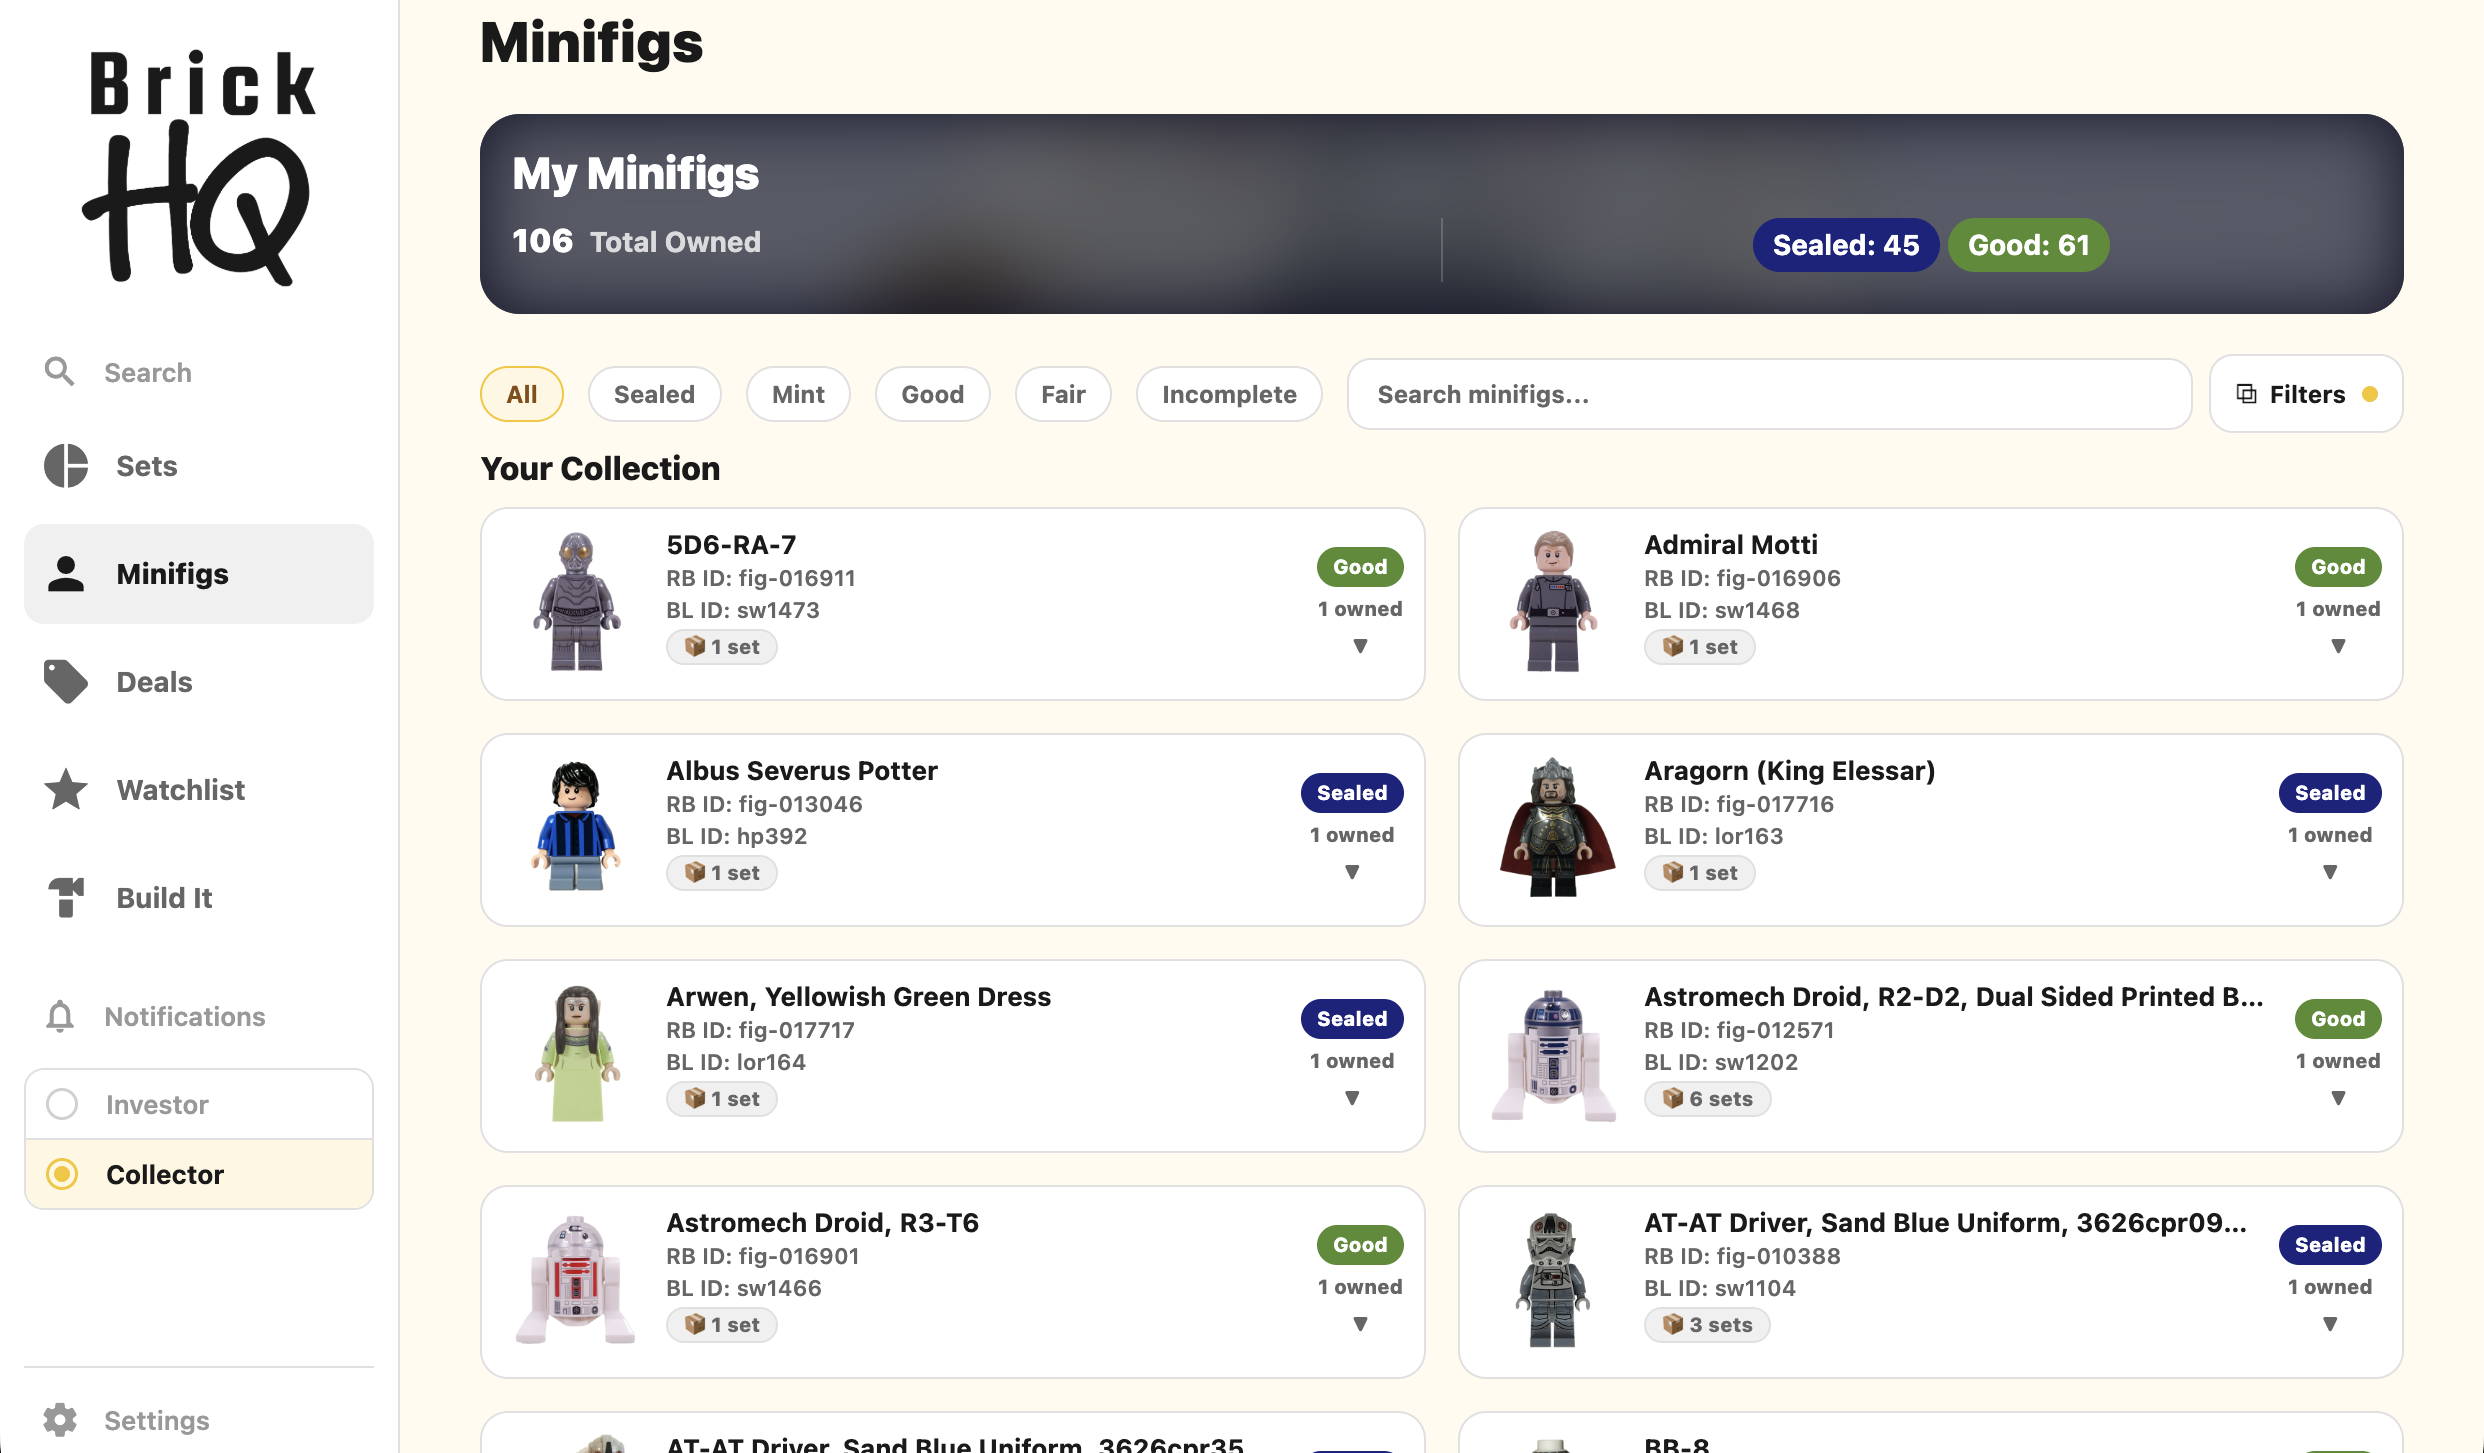
Task: Expand the AT-AT Driver fig-010388 card arrow
Action: click(x=2330, y=1325)
